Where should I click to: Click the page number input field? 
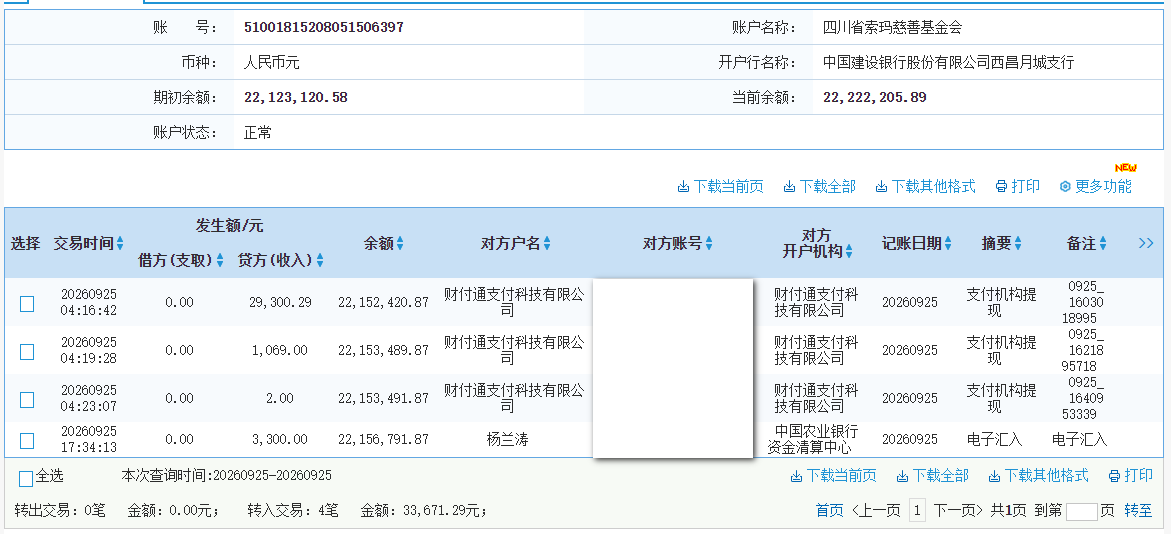1081,512
